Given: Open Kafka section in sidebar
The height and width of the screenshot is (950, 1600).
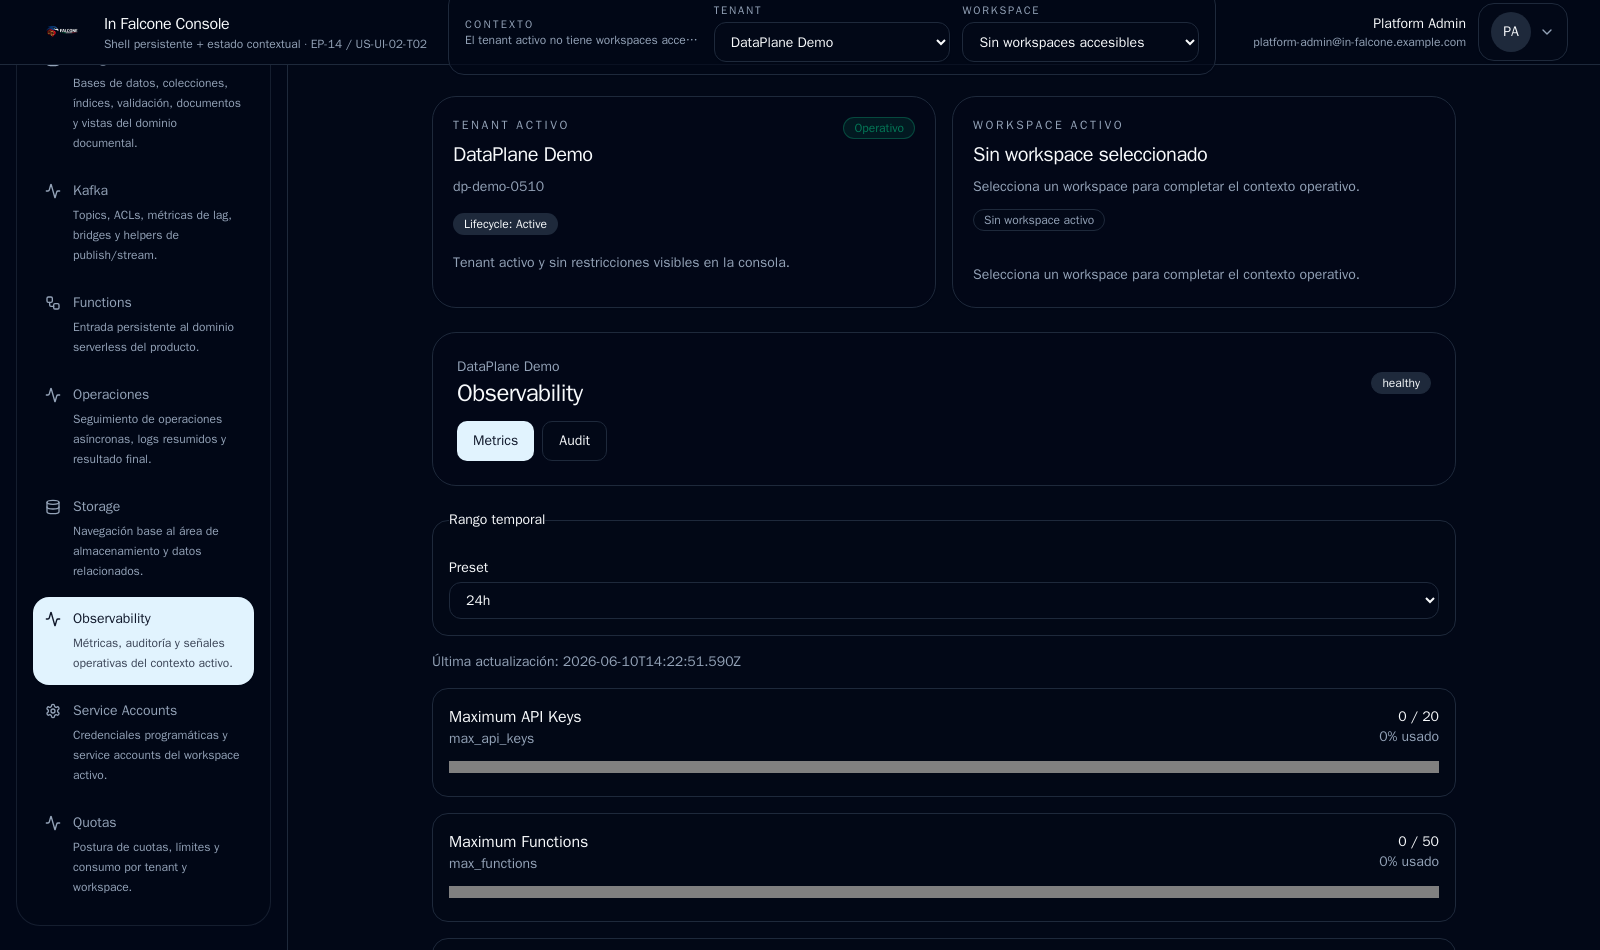Looking at the screenshot, I should [143, 222].
